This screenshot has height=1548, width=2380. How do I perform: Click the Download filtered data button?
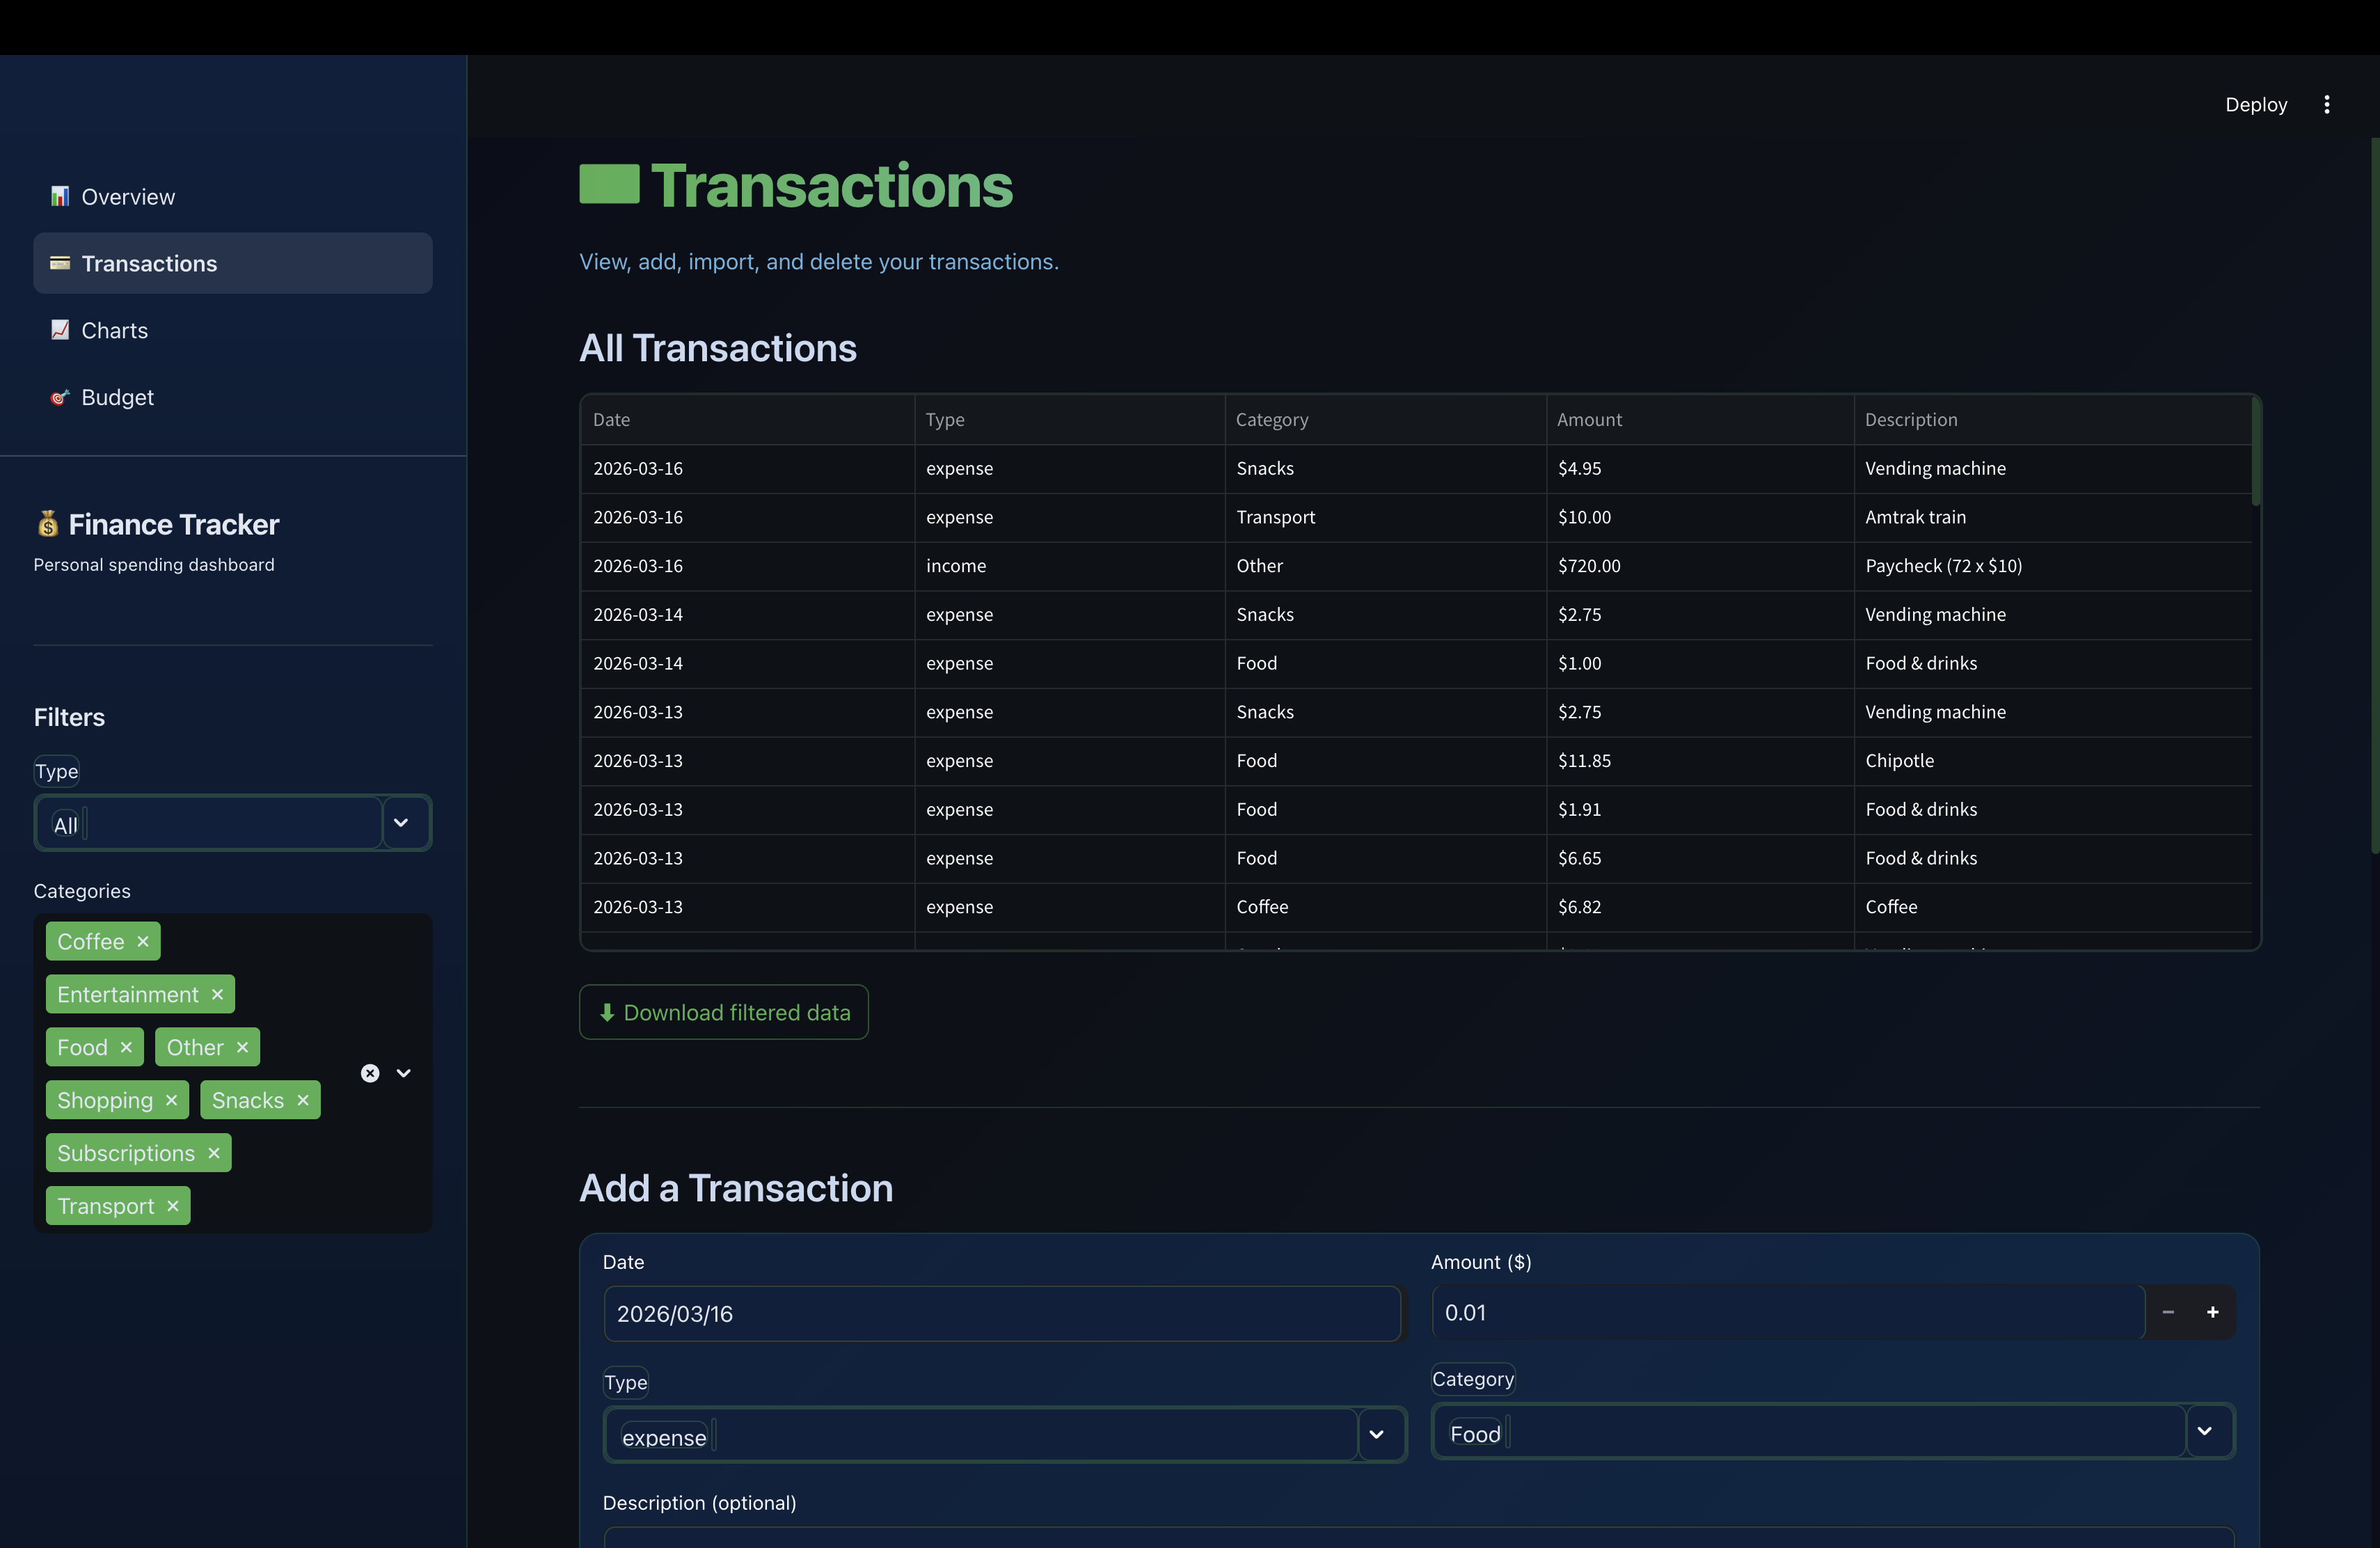coord(723,1012)
